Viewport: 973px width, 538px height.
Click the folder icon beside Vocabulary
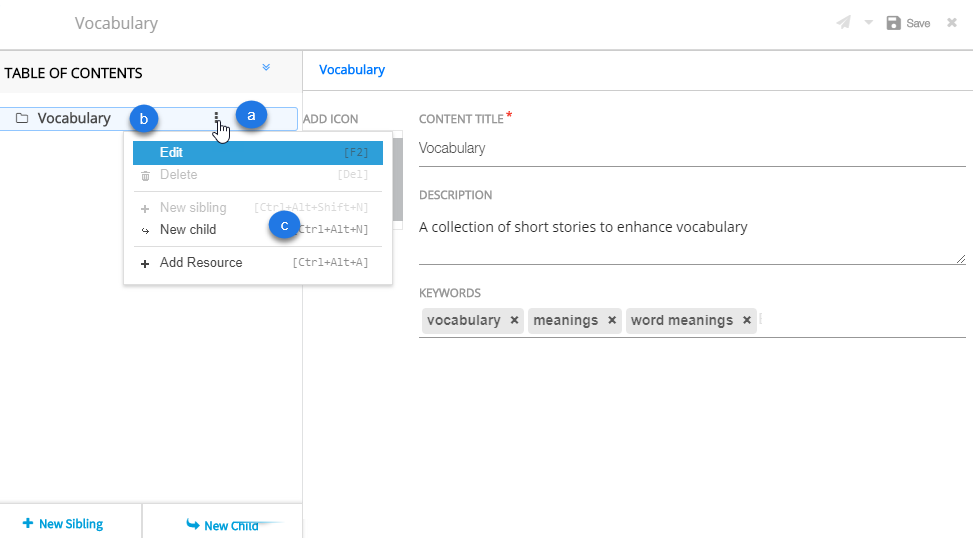(22, 118)
